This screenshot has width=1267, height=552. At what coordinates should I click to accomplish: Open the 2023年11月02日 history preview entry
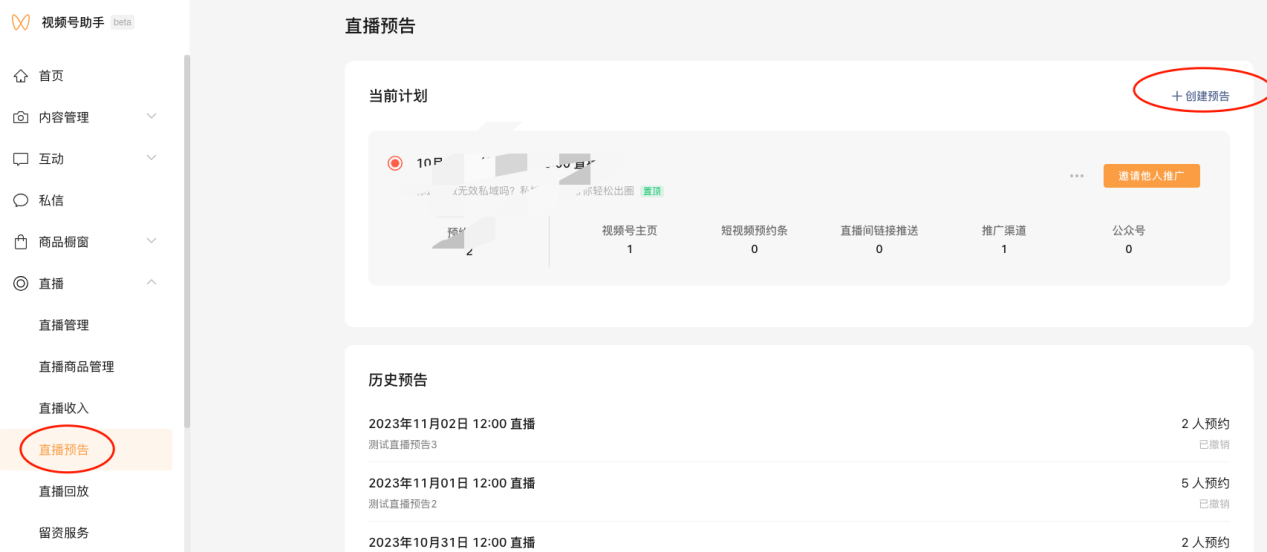[452, 424]
